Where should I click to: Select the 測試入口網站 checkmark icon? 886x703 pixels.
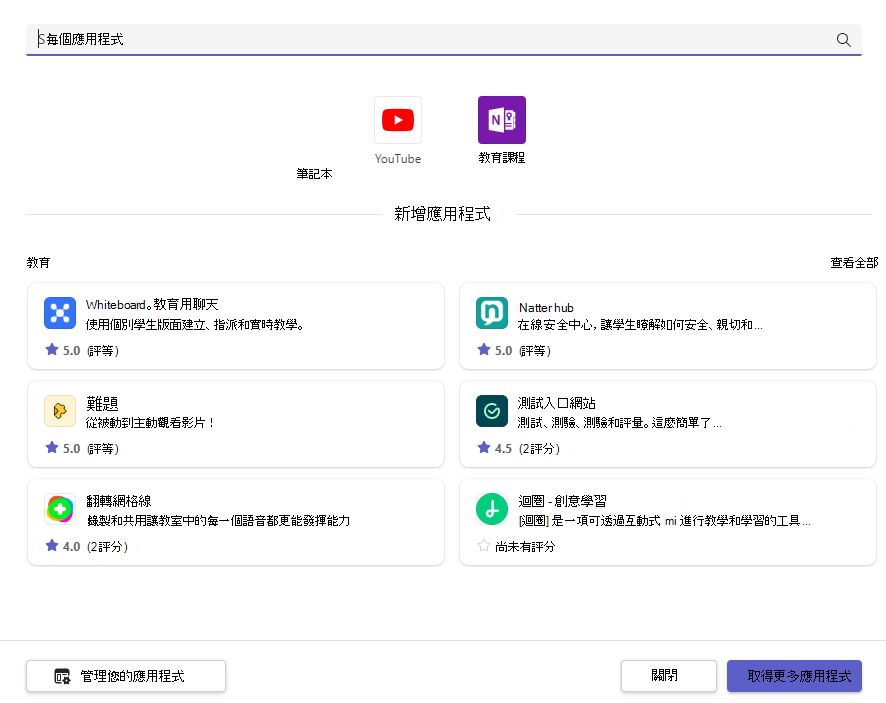point(492,411)
